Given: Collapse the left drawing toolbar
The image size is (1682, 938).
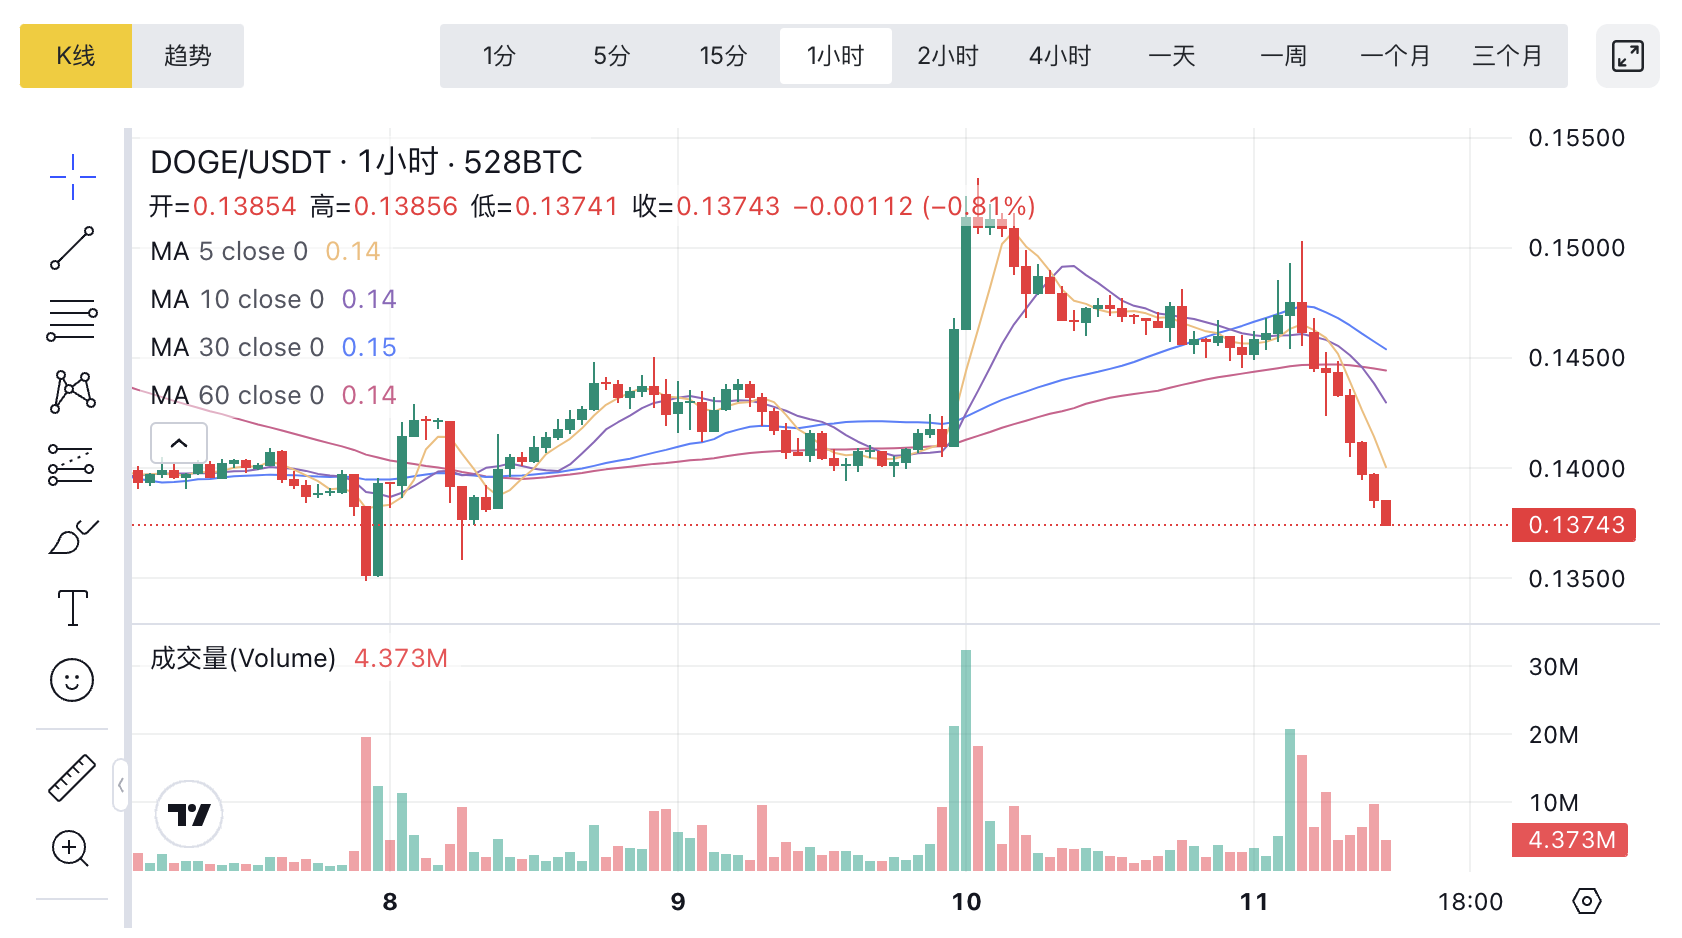Looking at the screenshot, I should tap(121, 785).
